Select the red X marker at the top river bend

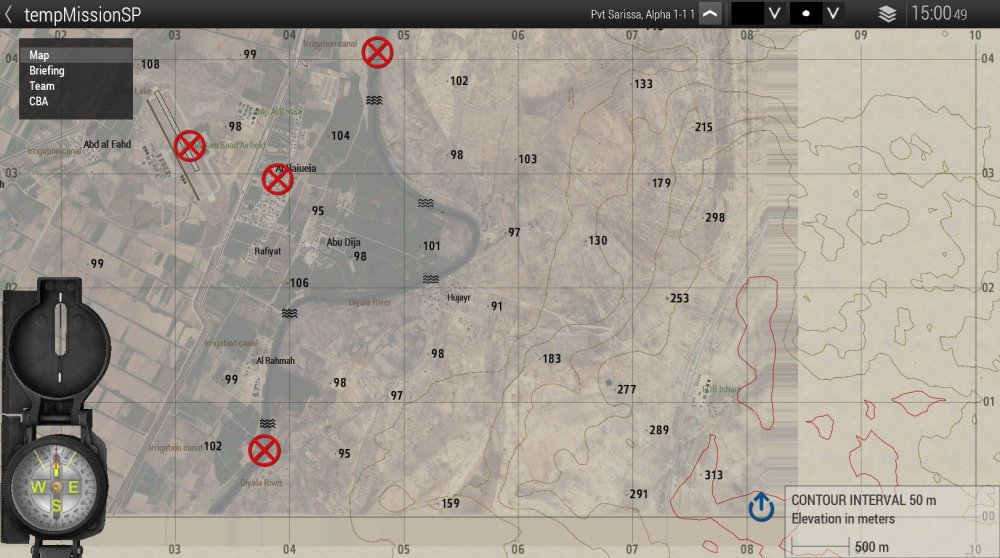[377, 51]
